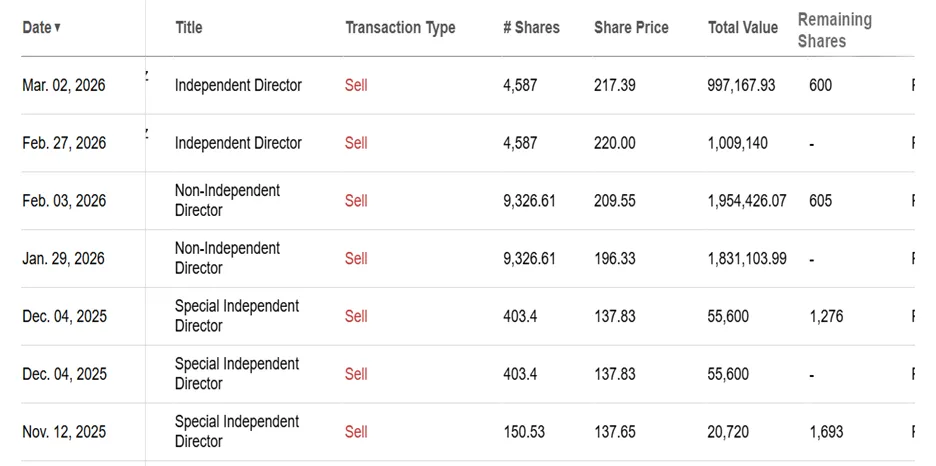
Task: Click Non-Independent Director in Feb. 03 row
Action: tap(227, 200)
